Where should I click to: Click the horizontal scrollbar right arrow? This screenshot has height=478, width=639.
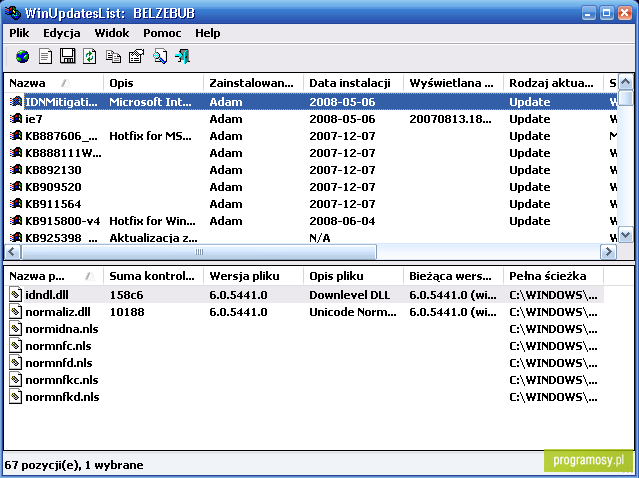click(x=608, y=251)
